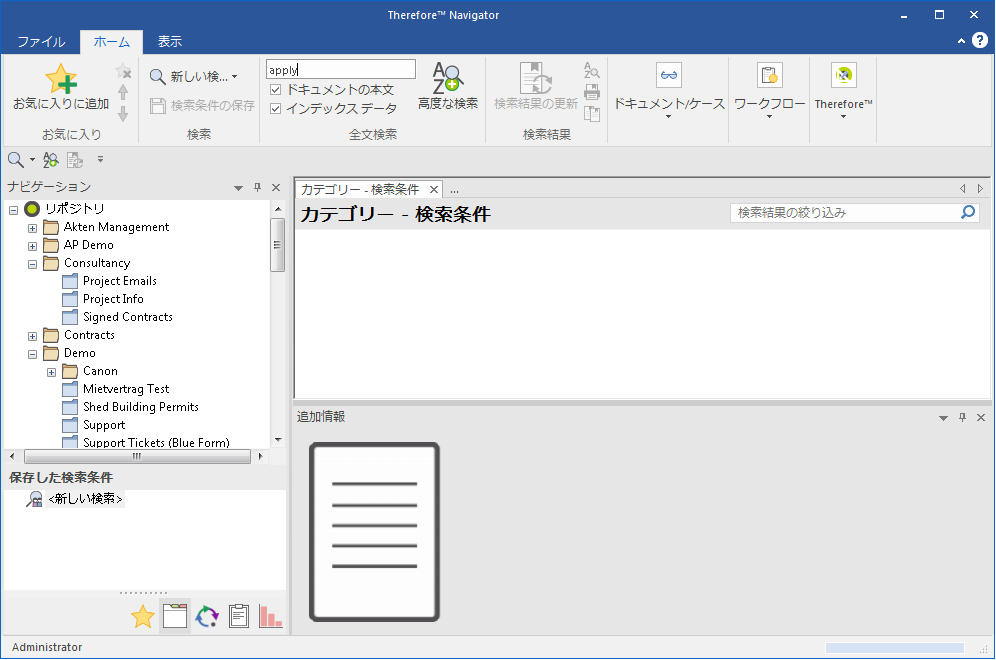Viewport: 996px width, 660px height.
Task: Open the 追加情報 panel options arrow
Action: (943, 418)
